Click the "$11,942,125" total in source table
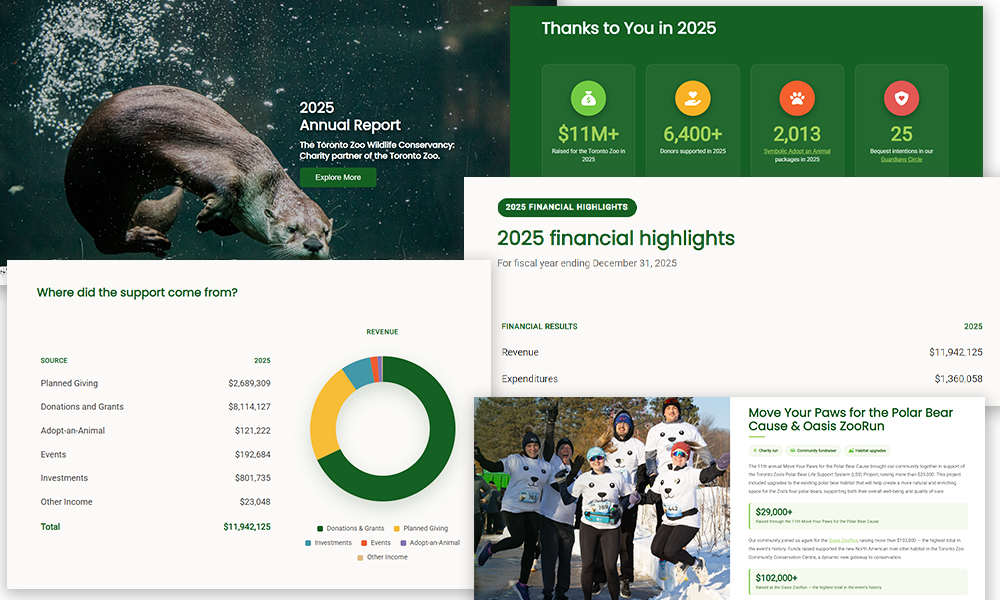Image resolution: width=1000 pixels, height=600 pixels. click(x=247, y=527)
